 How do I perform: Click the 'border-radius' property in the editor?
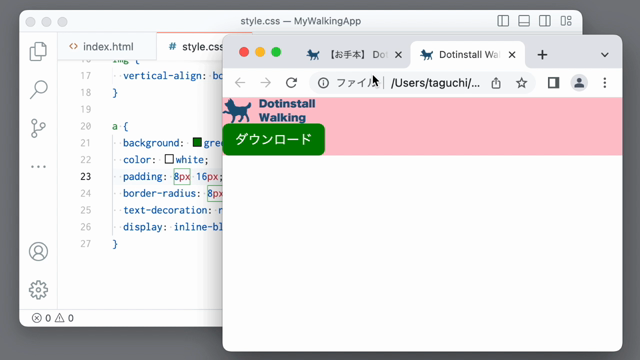160,193
